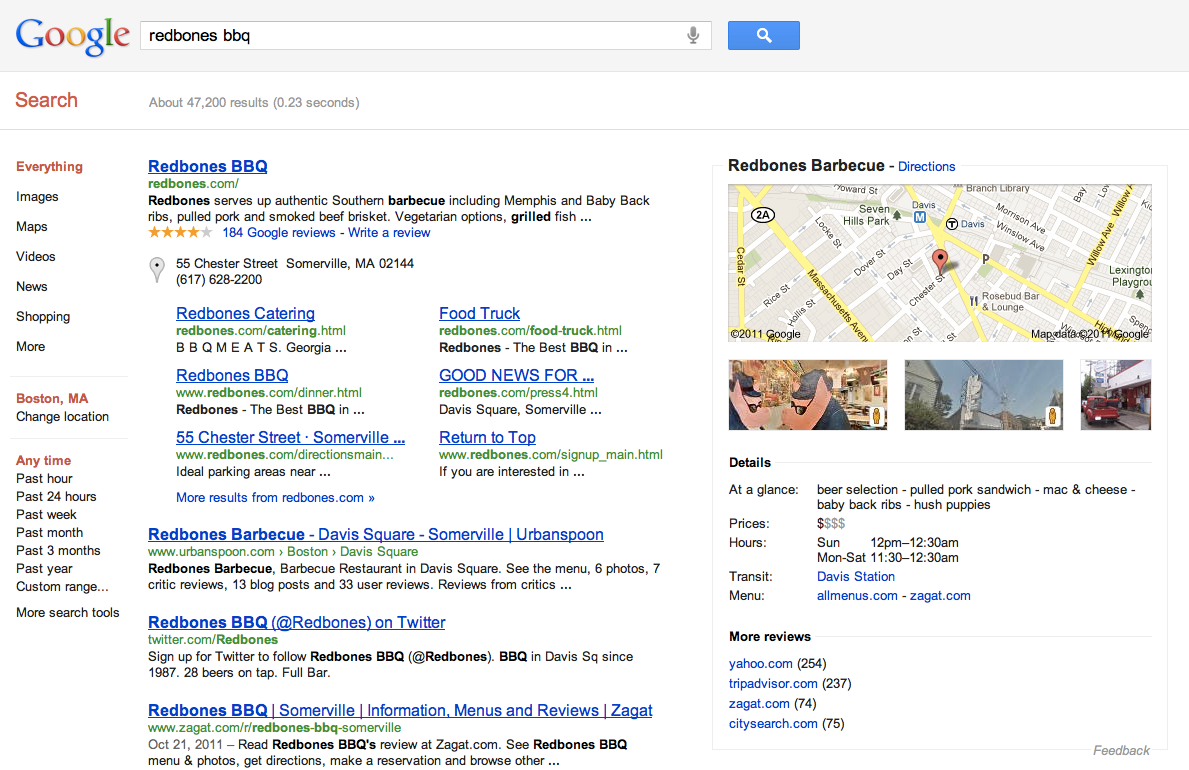Viewport: 1189px width, 770px height.
Task: Open the third street view thumbnail with red truck
Action: pos(1116,395)
